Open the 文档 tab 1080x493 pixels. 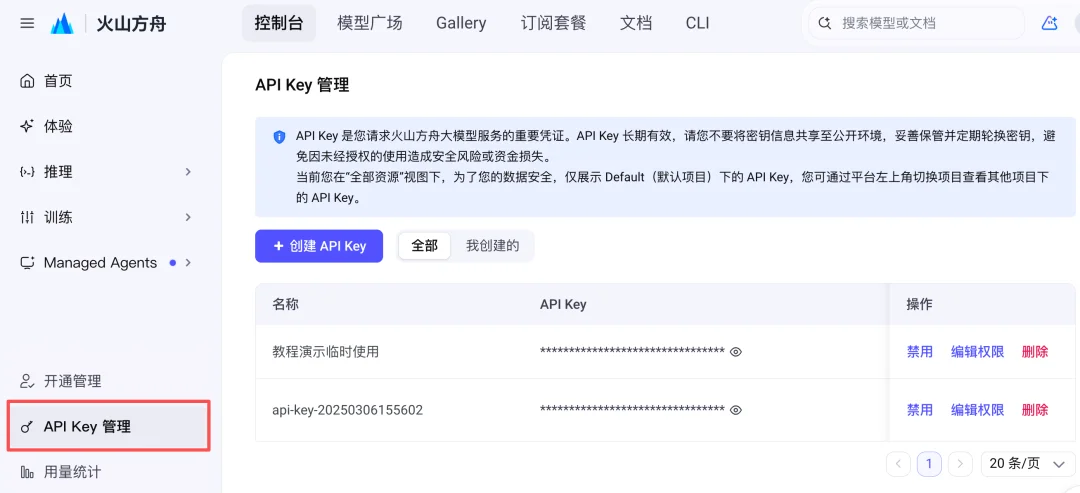[636, 23]
